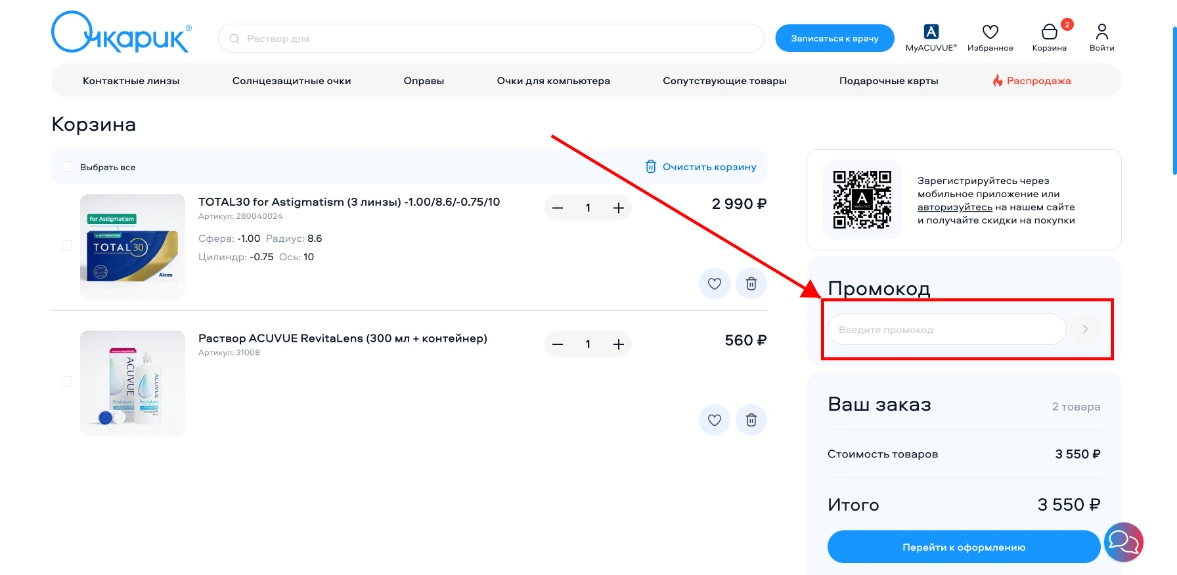Open Оправы menu item
The image size is (1177, 575).
coord(424,80)
